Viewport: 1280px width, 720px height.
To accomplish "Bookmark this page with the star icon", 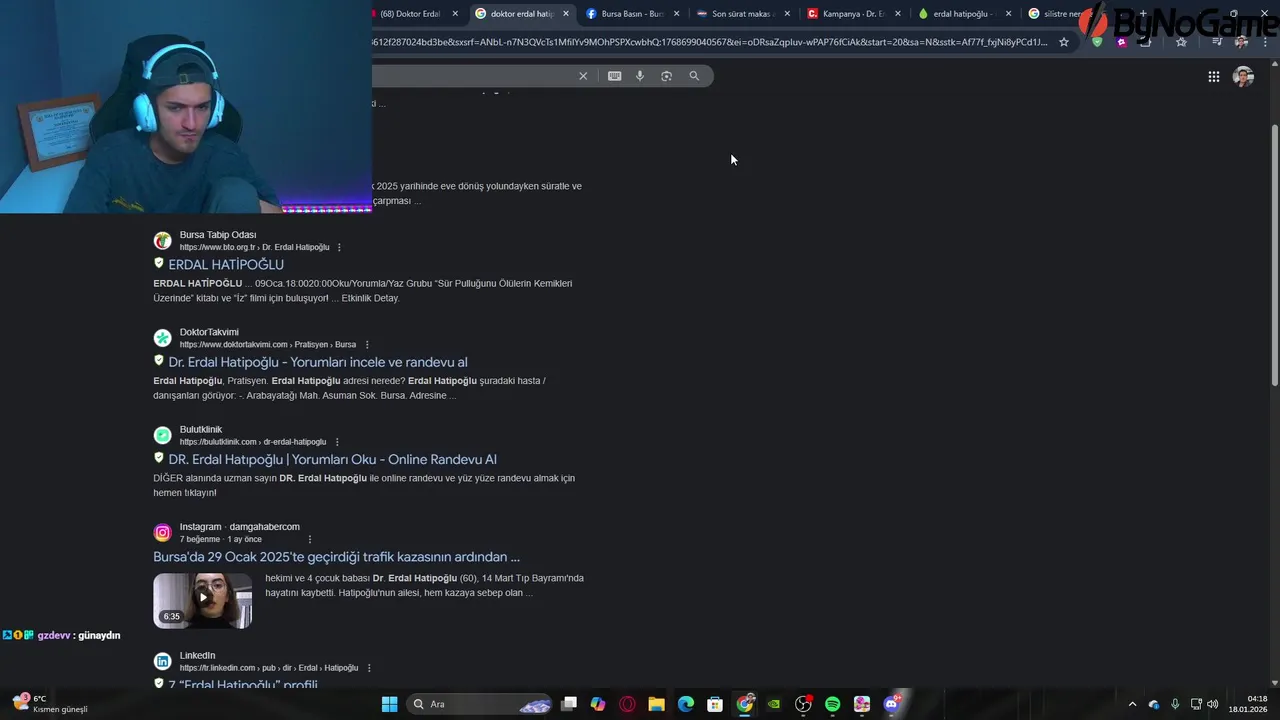I will tap(1064, 42).
